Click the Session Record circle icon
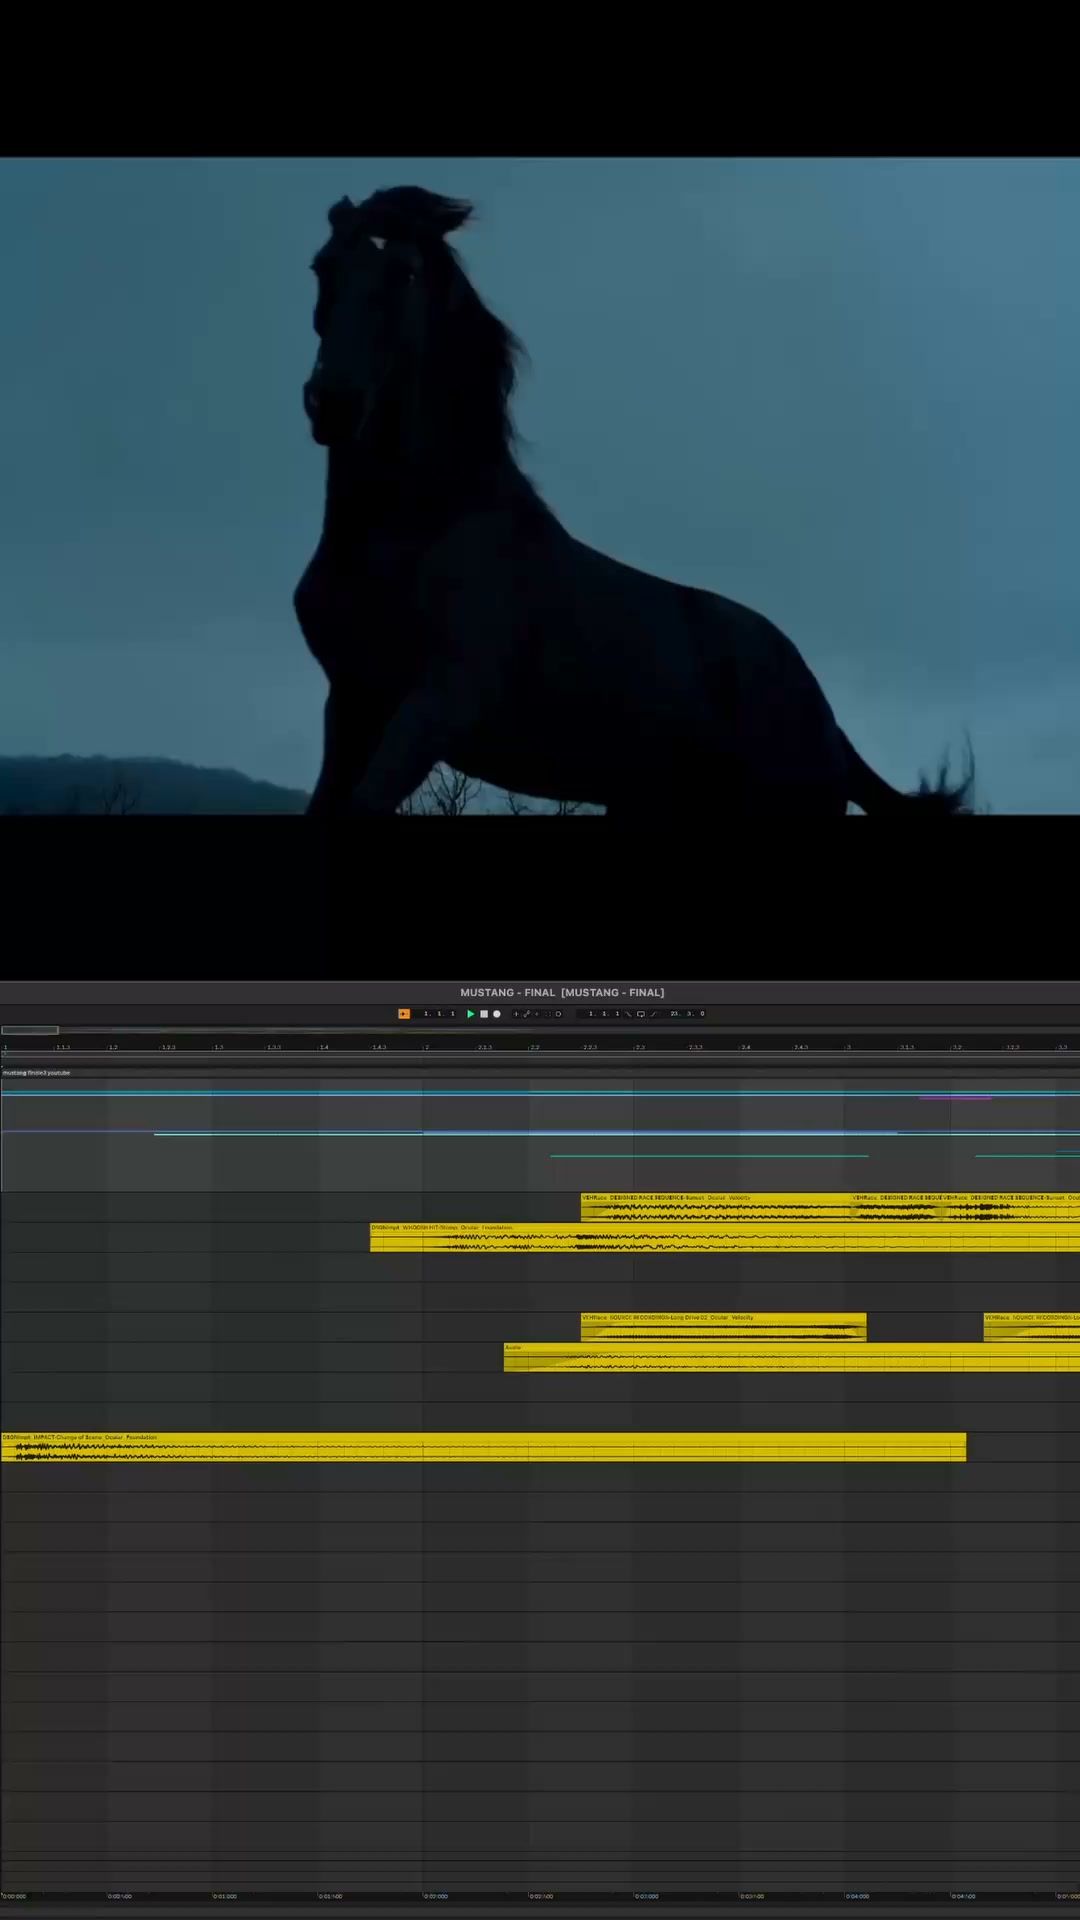This screenshot has width=1080, height=1920. point(558,1014)
